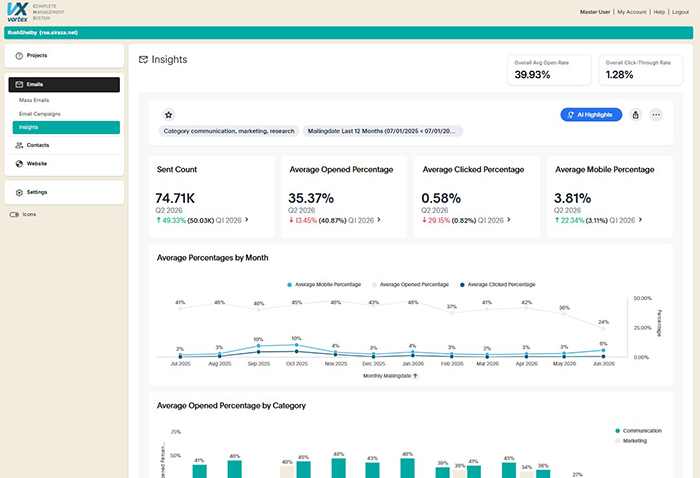Viewport: 700px width, 478px height.
Task: Click the 35.37% opened percentage value
Action: point(311,198)
